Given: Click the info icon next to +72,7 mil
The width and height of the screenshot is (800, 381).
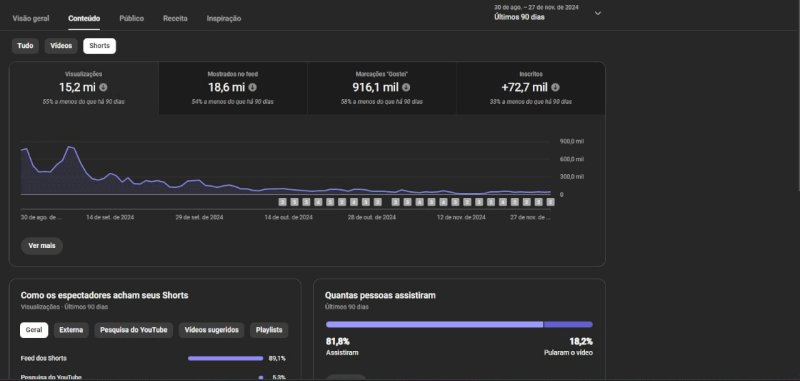Looking at the screenshot, I should tap(556, 87).
